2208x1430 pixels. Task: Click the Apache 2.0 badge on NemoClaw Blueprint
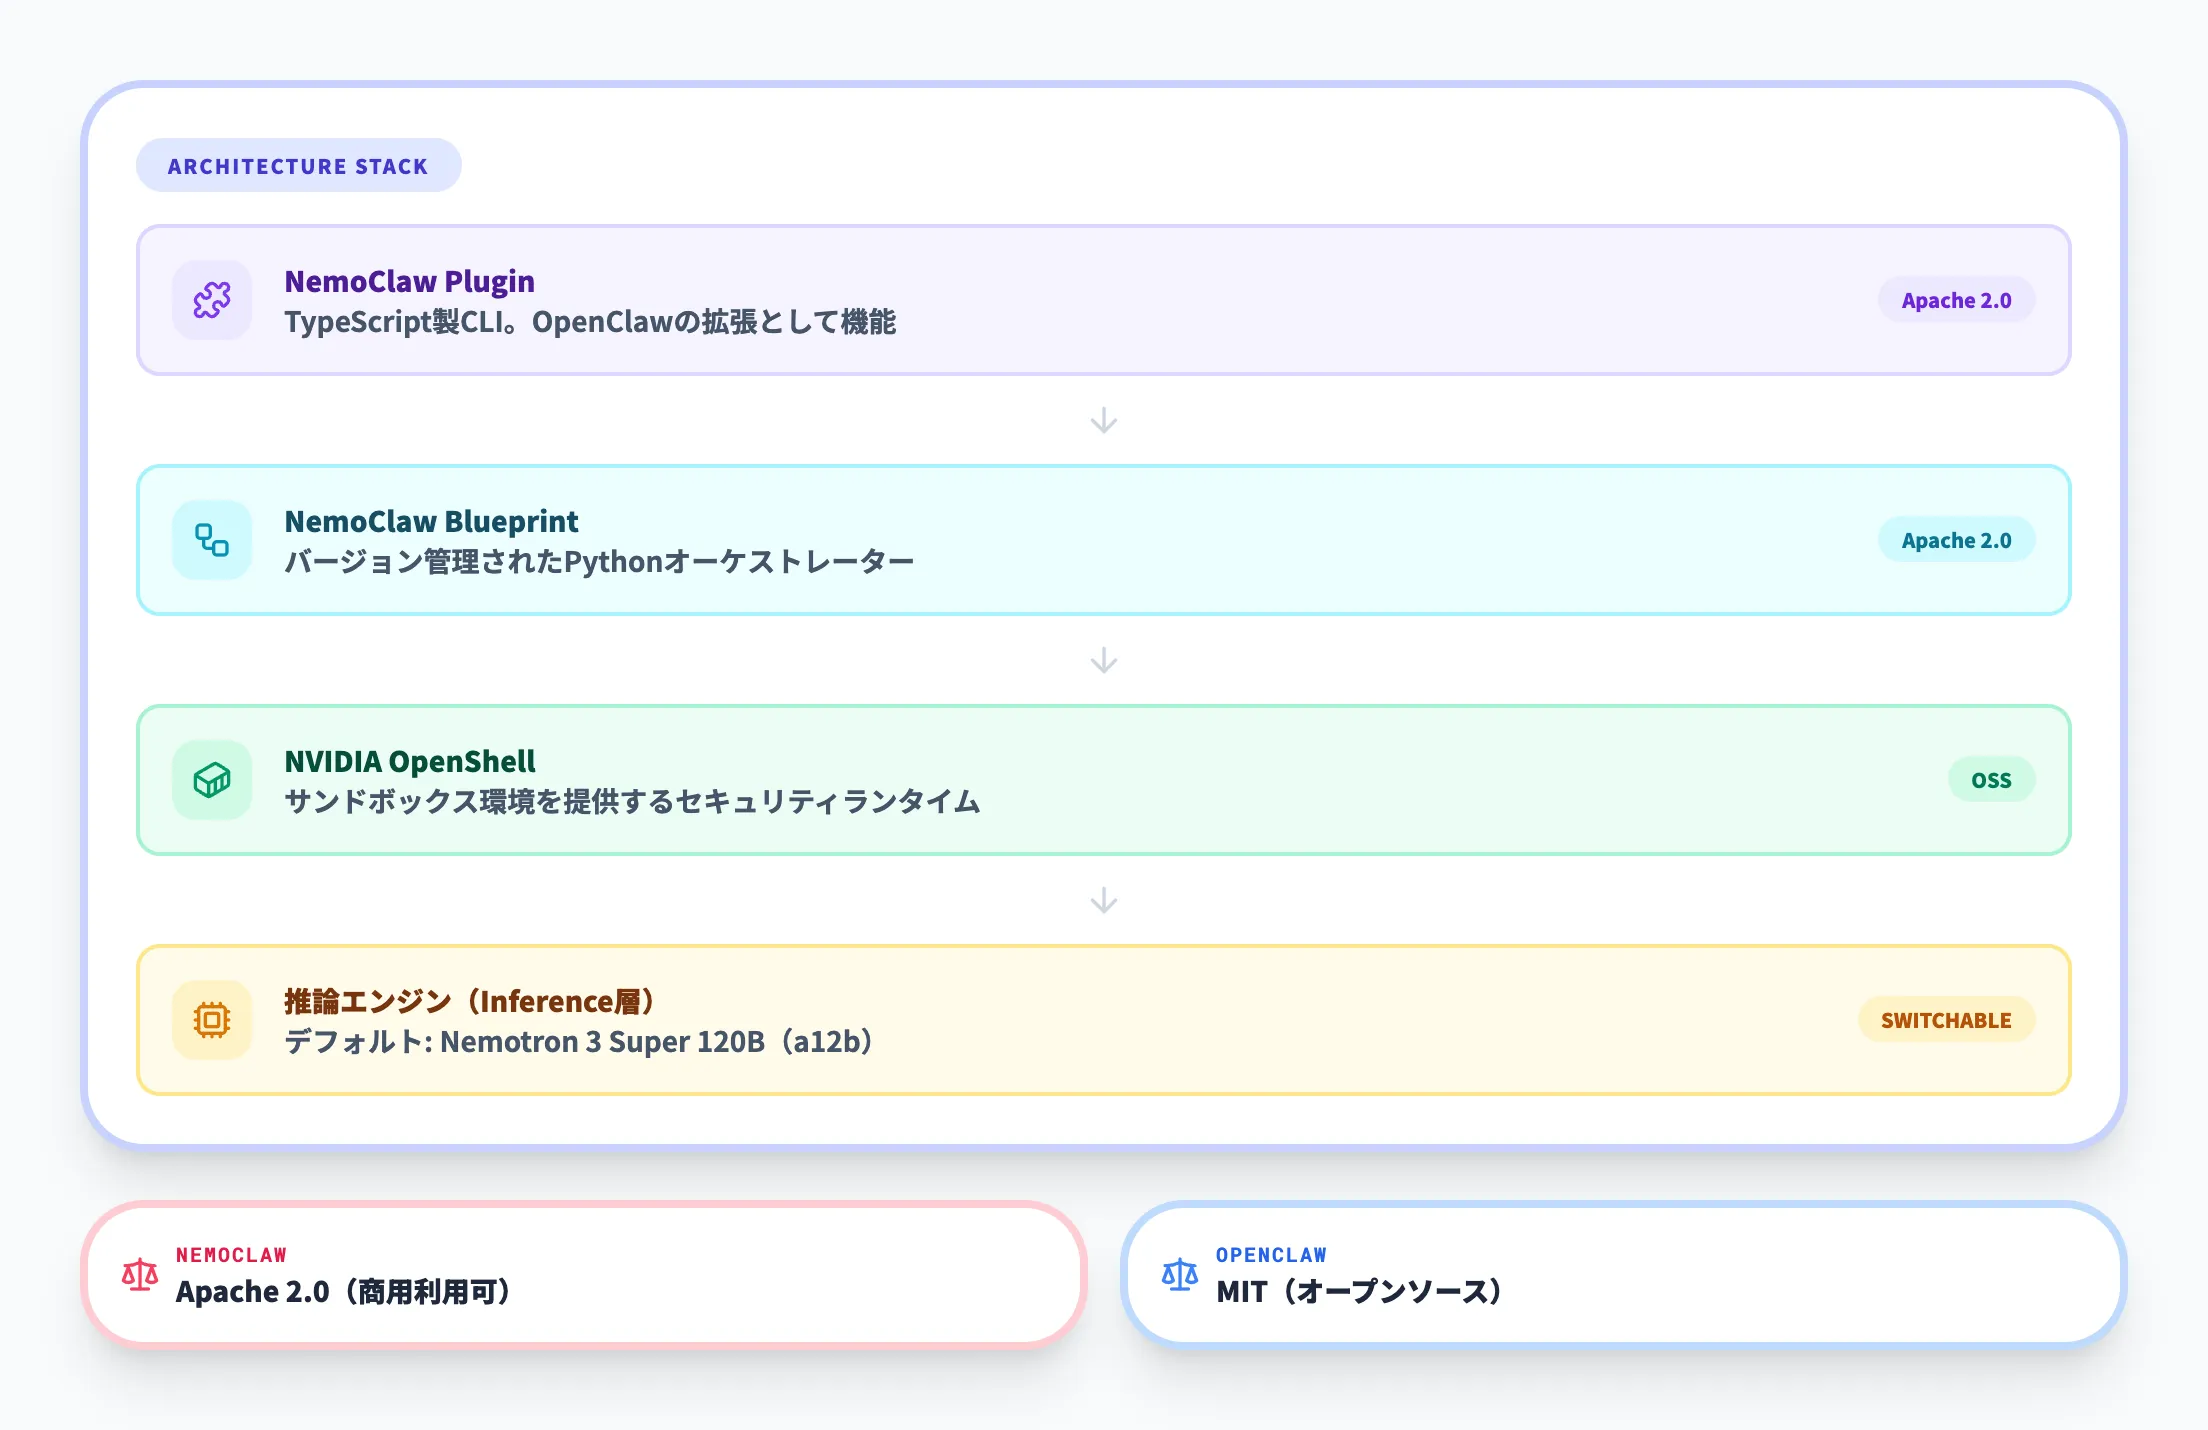coord(1956,540)
